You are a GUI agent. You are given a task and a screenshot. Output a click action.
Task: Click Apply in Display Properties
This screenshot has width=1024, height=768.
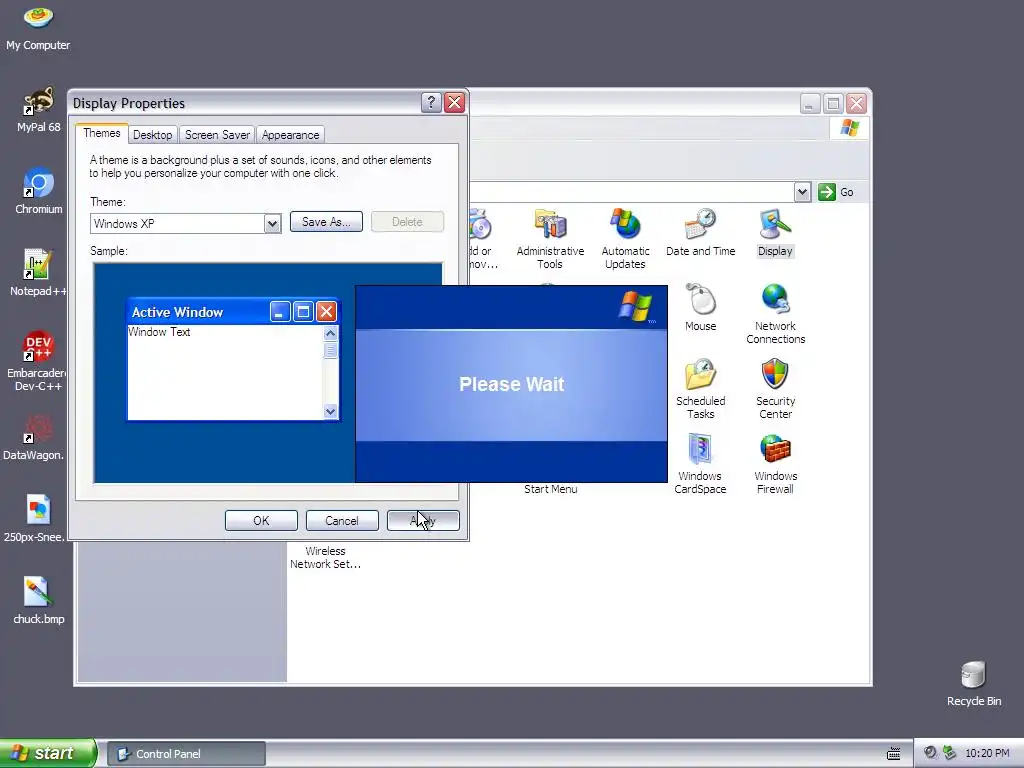(x=423, y=520)
